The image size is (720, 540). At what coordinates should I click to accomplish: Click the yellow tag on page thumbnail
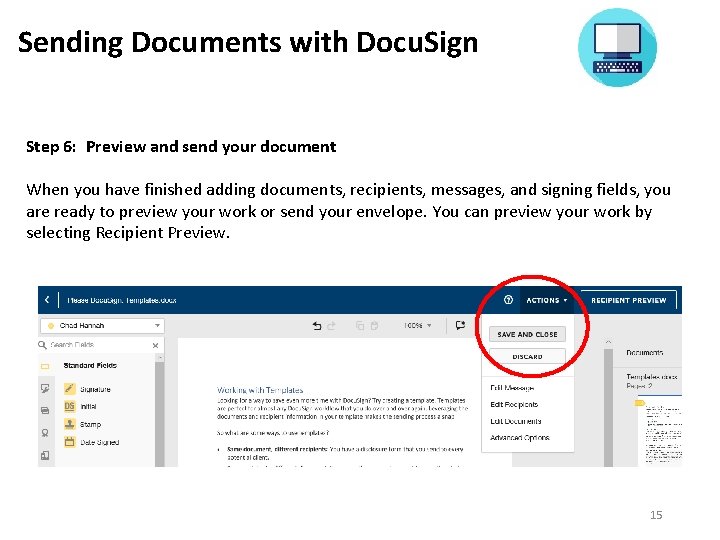click(x=639, y=403)
